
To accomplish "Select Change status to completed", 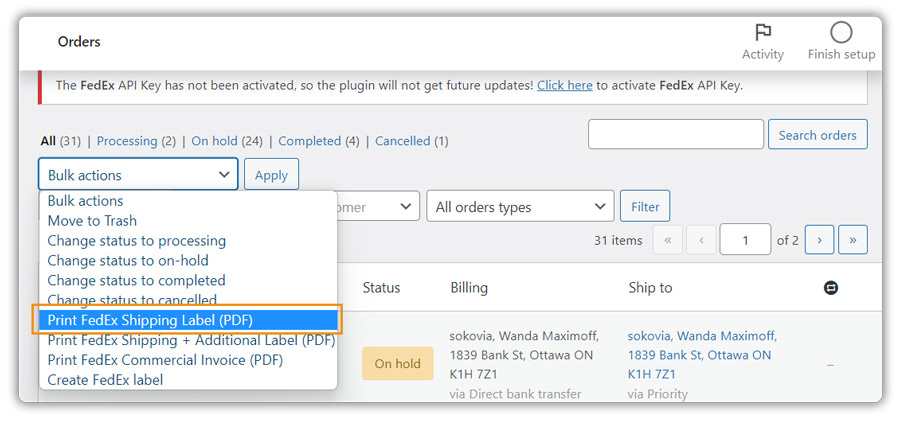I will [136, 281].
